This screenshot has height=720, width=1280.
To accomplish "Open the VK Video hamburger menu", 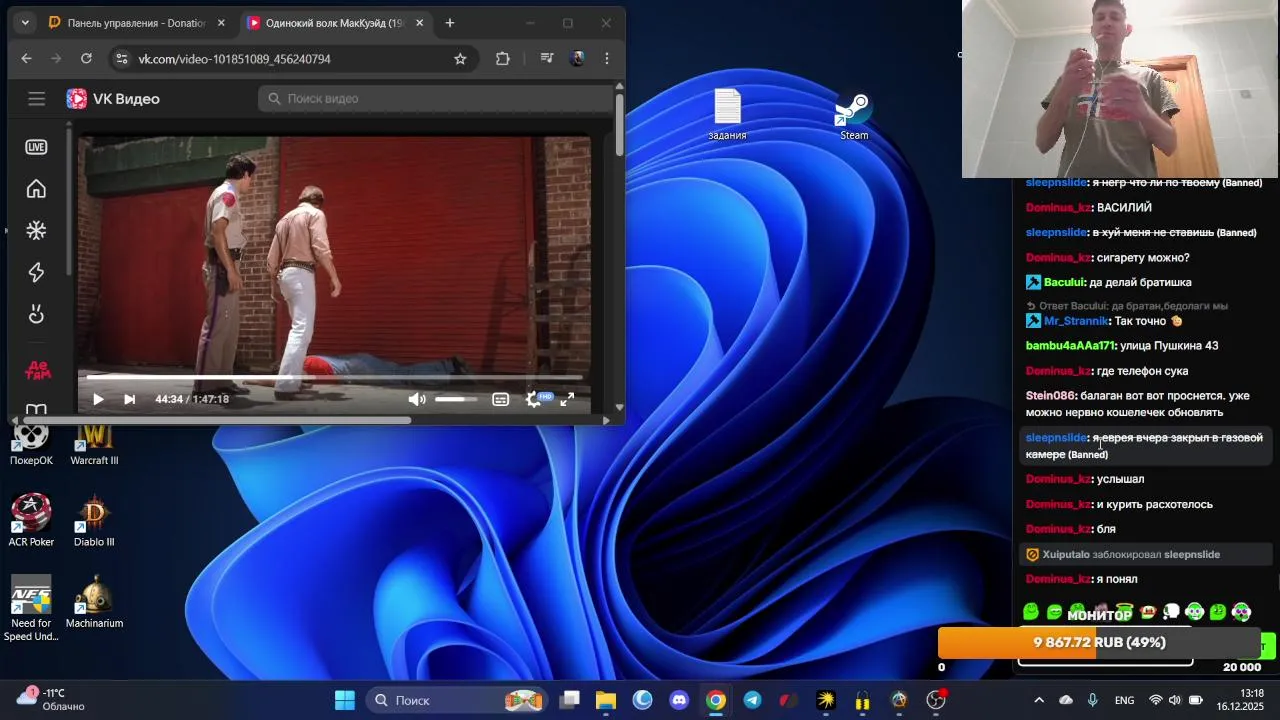I will [x=37, y=98].
